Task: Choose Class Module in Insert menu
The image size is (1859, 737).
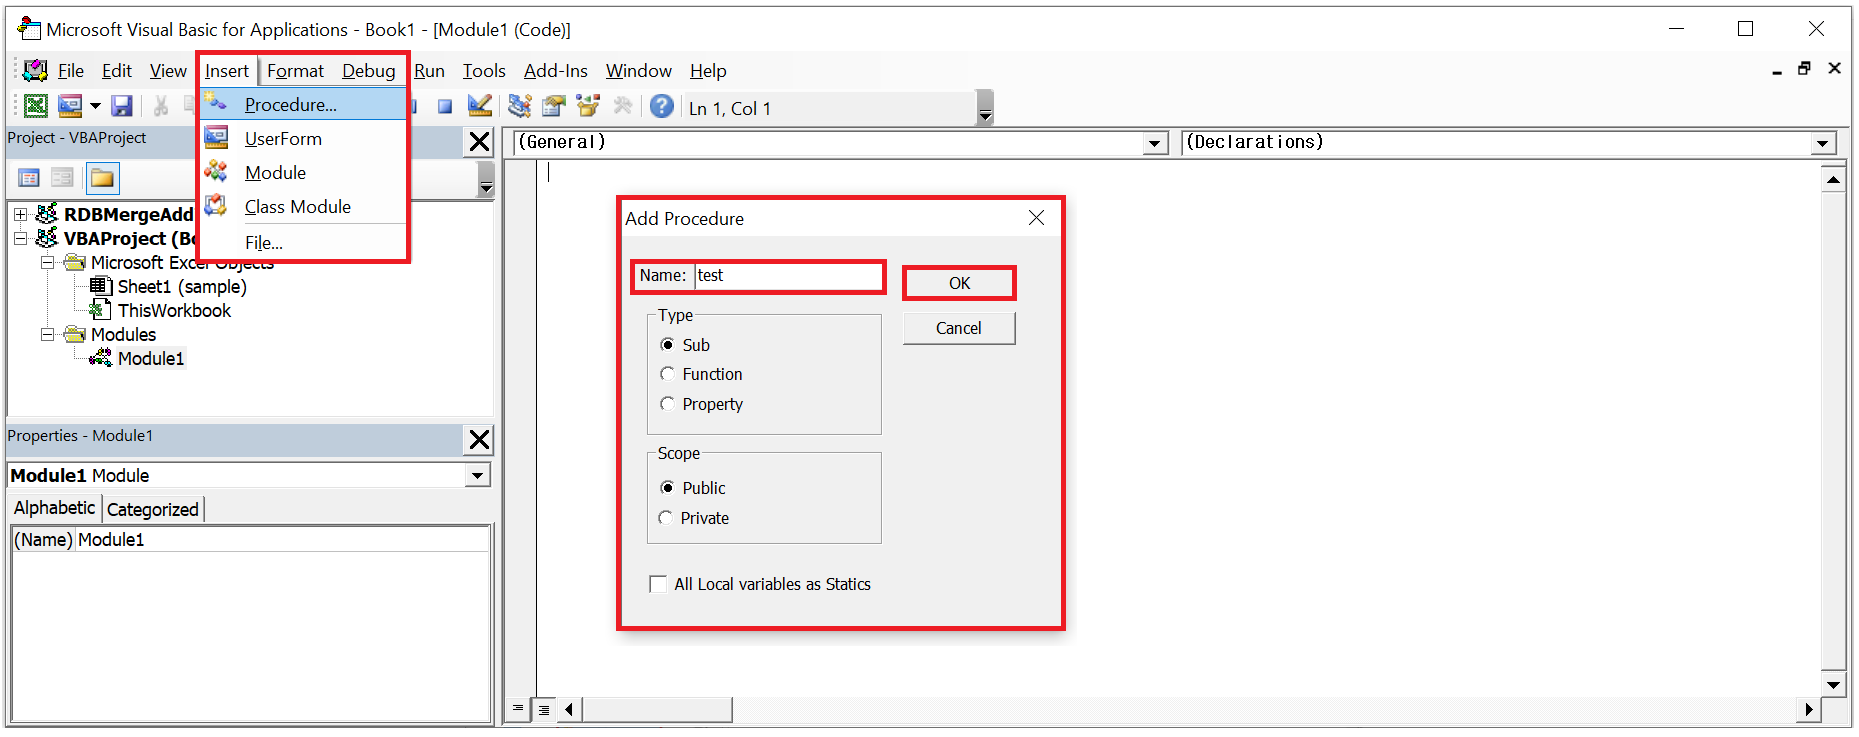Action: 304,207
